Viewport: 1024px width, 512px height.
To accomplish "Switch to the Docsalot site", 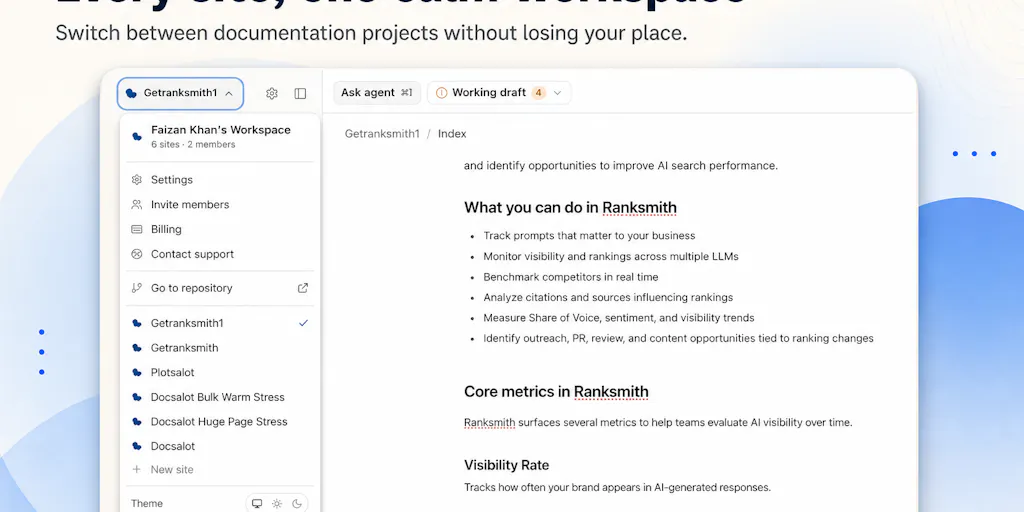I will click(220, 446).
